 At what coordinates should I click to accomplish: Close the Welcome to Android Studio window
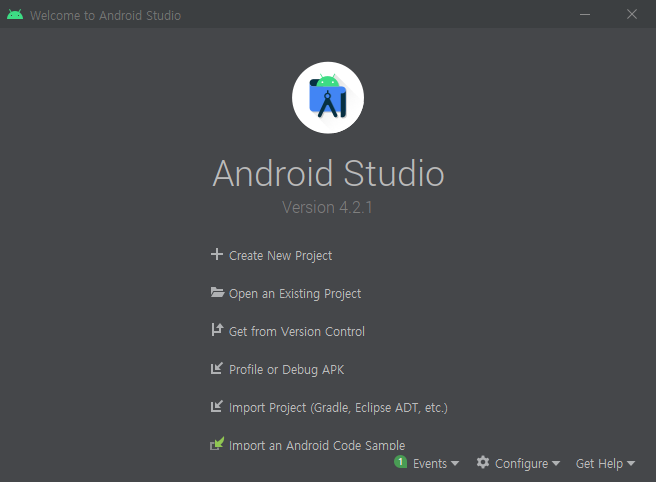(632, 14)
